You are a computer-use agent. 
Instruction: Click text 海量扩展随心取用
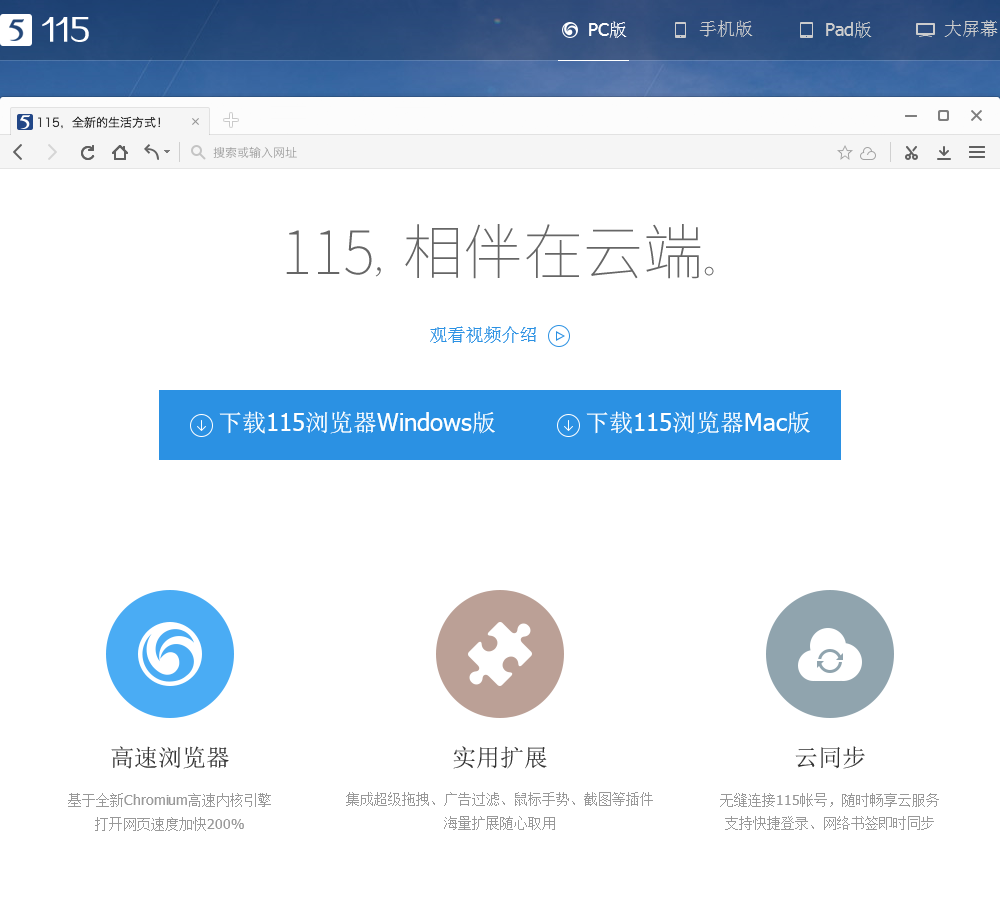click(500, 824)
